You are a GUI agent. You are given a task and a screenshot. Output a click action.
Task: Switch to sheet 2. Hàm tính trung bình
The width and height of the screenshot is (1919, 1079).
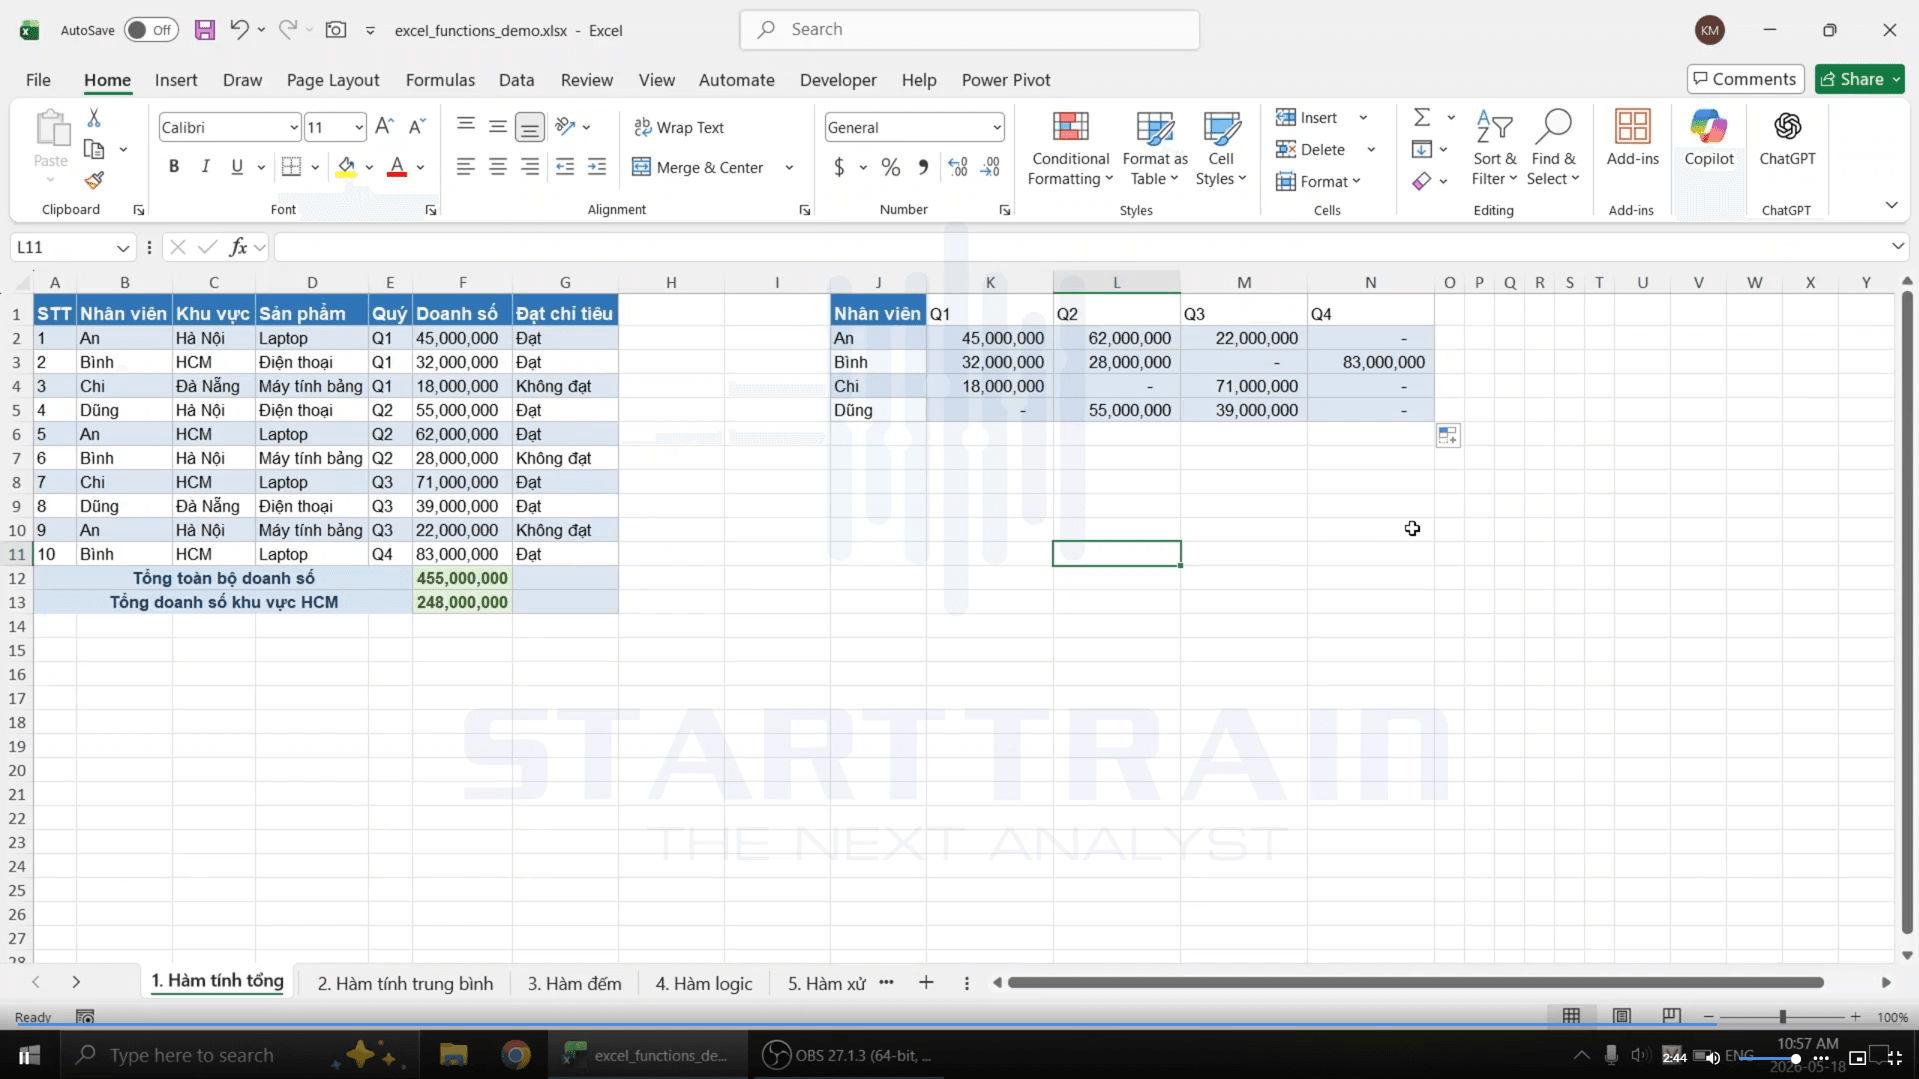tap(405, 983)
